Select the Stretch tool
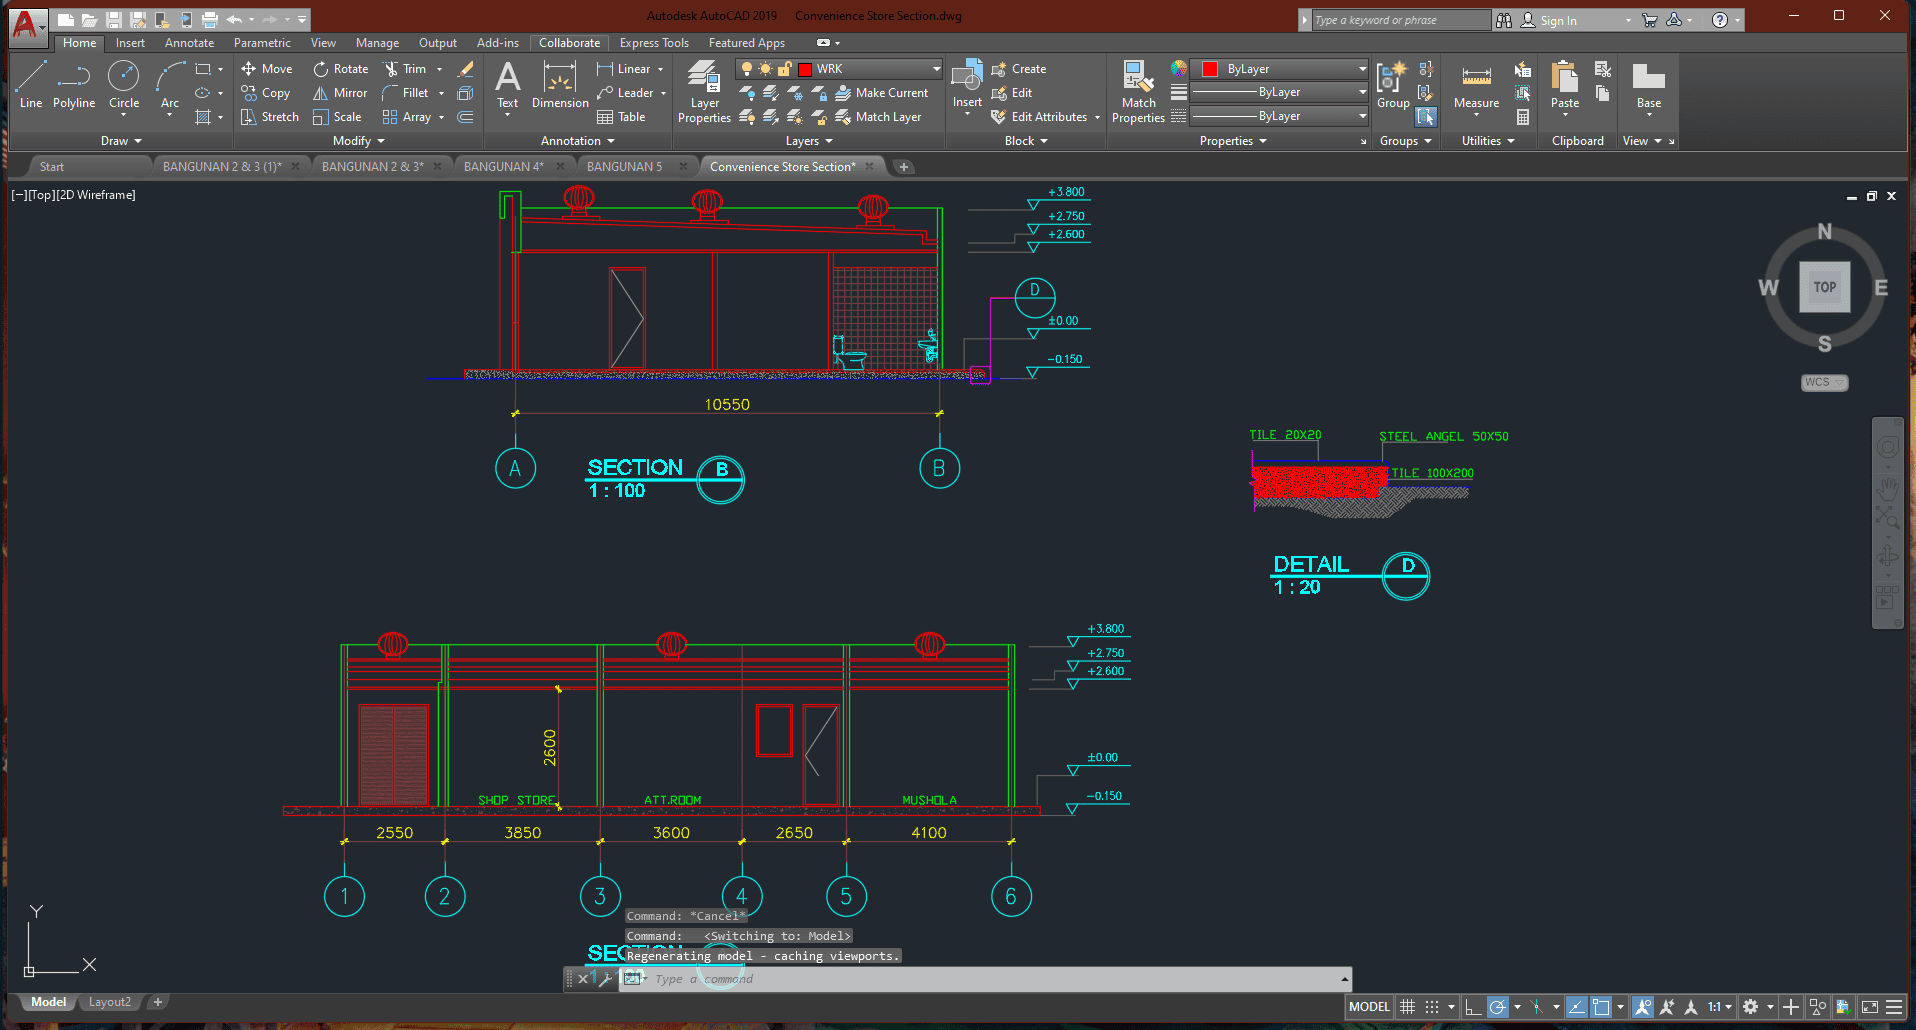The height and width of the screenshot is (1030, 1916). tap(270, 117)
